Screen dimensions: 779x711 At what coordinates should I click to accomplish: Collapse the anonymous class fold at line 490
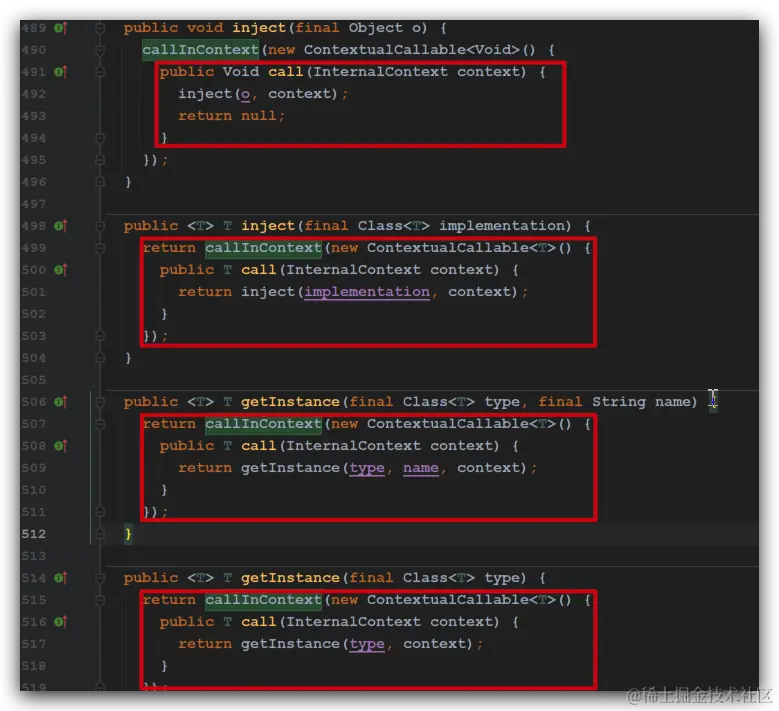[100, 50]
